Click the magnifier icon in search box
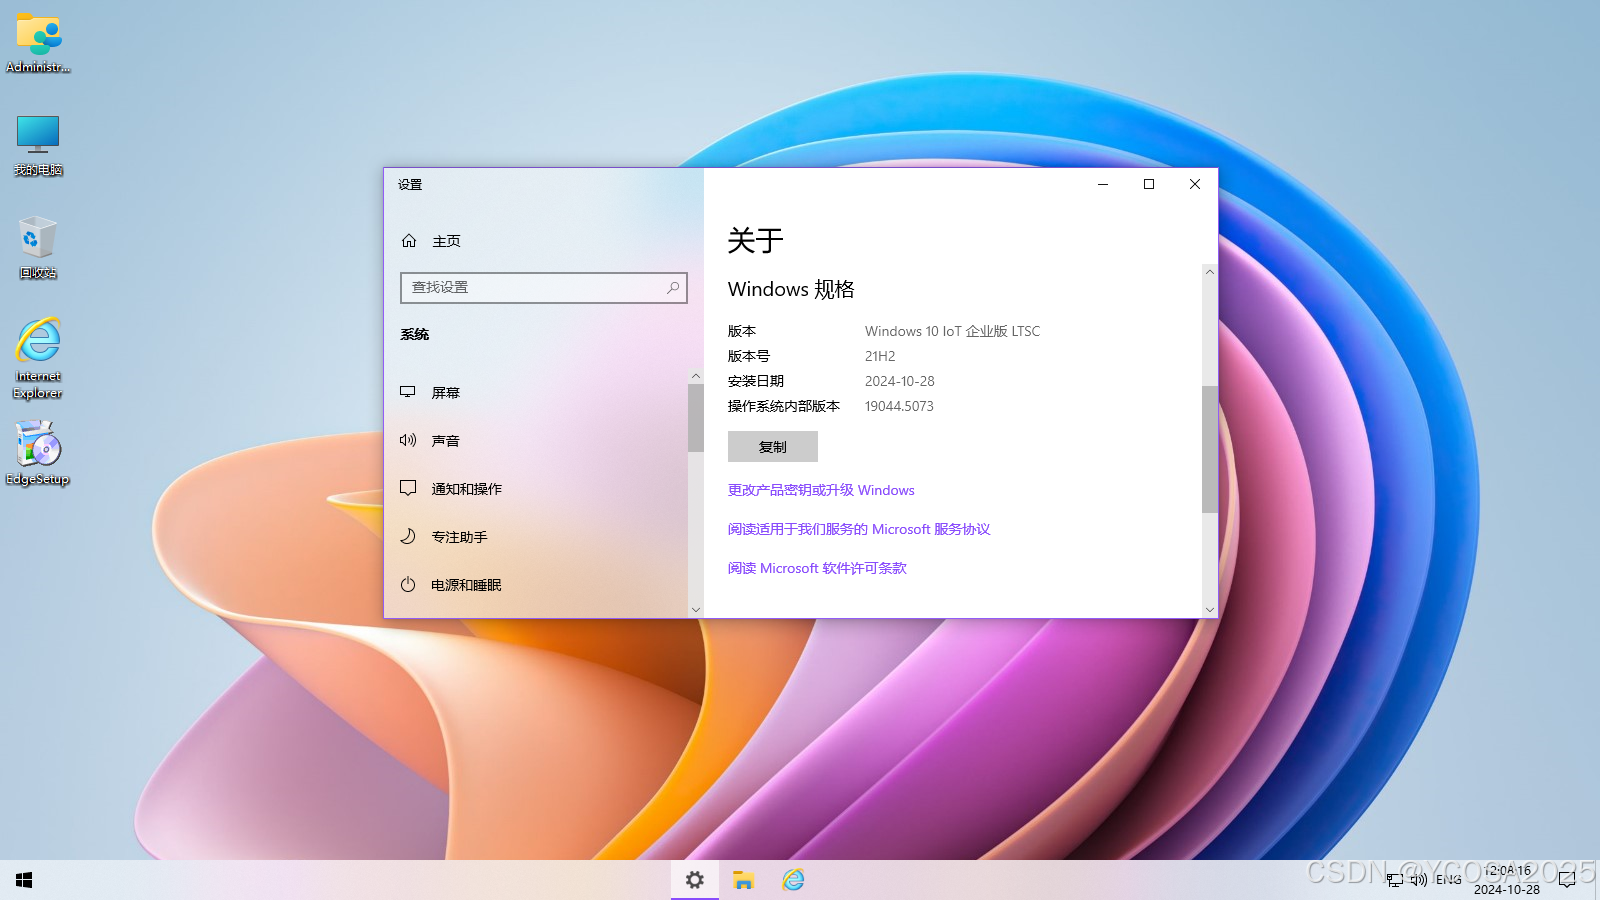This screenshot has height=900, width=1600. [673, 288]
